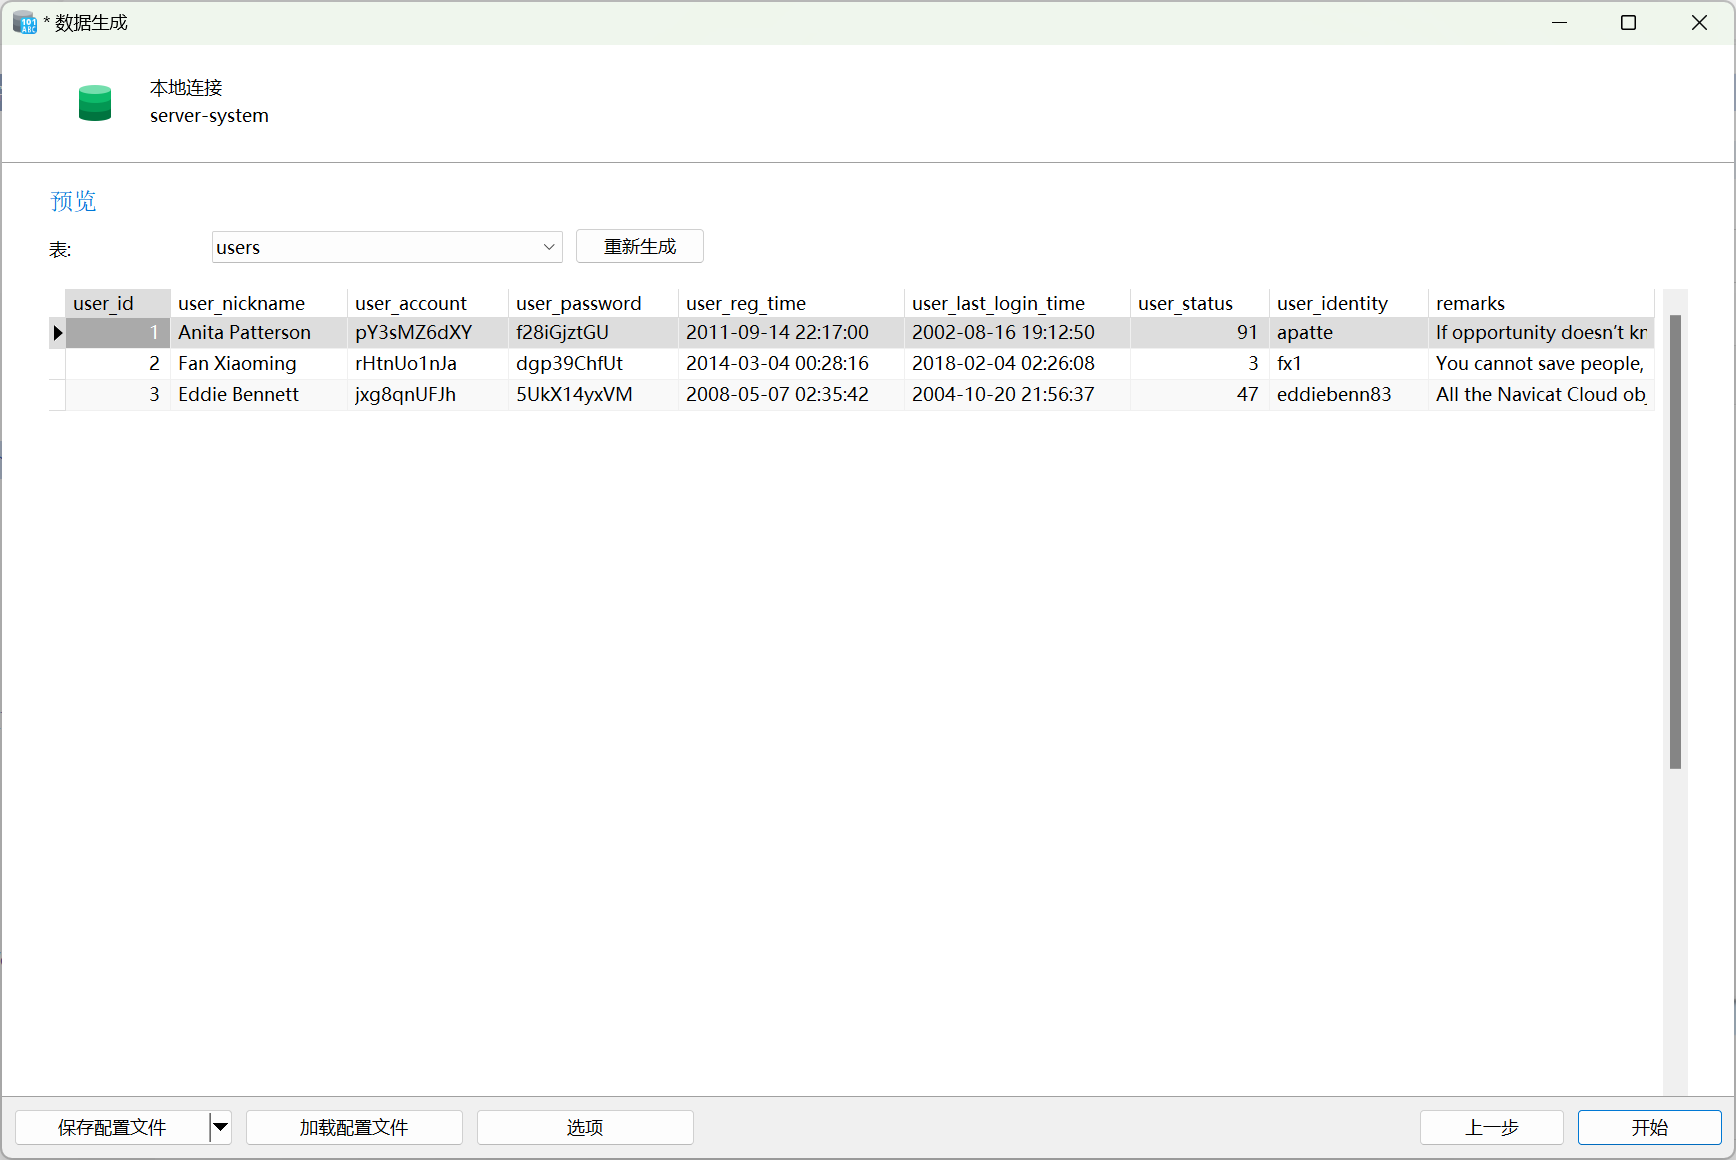The width and height of the screenshot is (1736, 1160).
Task: Click the green database connection icon
Action: pyautogui.click(x=95, y=103)
